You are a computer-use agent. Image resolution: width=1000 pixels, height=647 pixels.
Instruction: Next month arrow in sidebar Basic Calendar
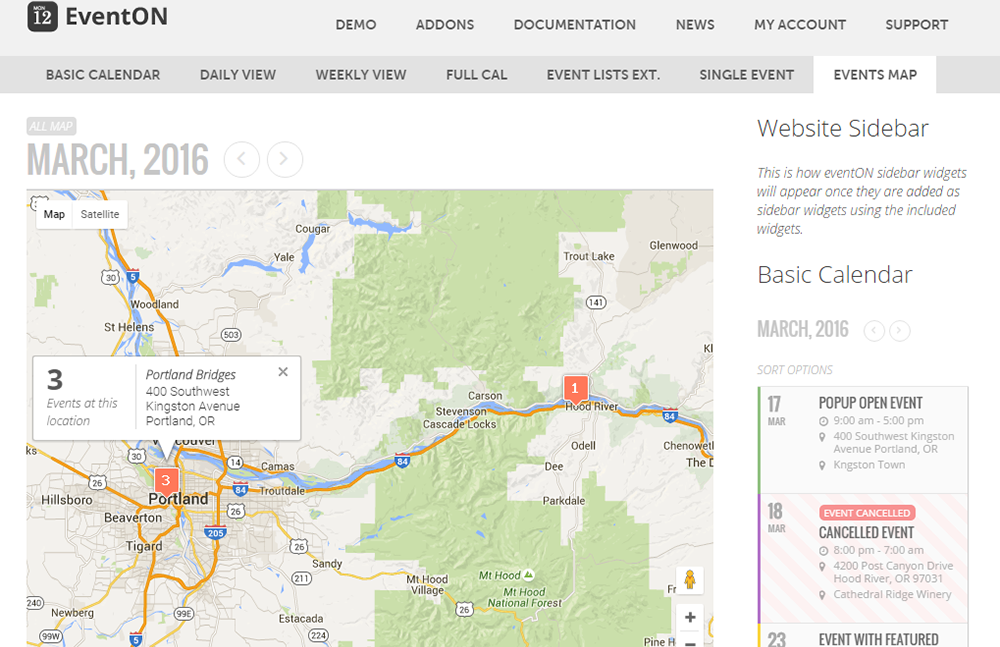point(899,331)
